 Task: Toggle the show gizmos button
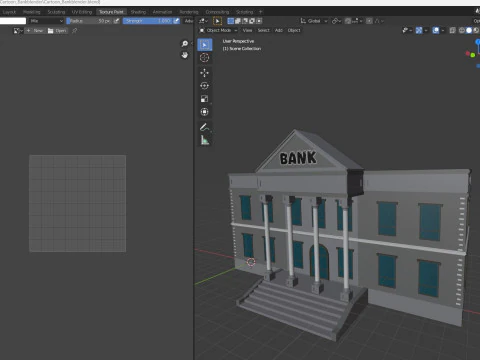tap(419, 30)
